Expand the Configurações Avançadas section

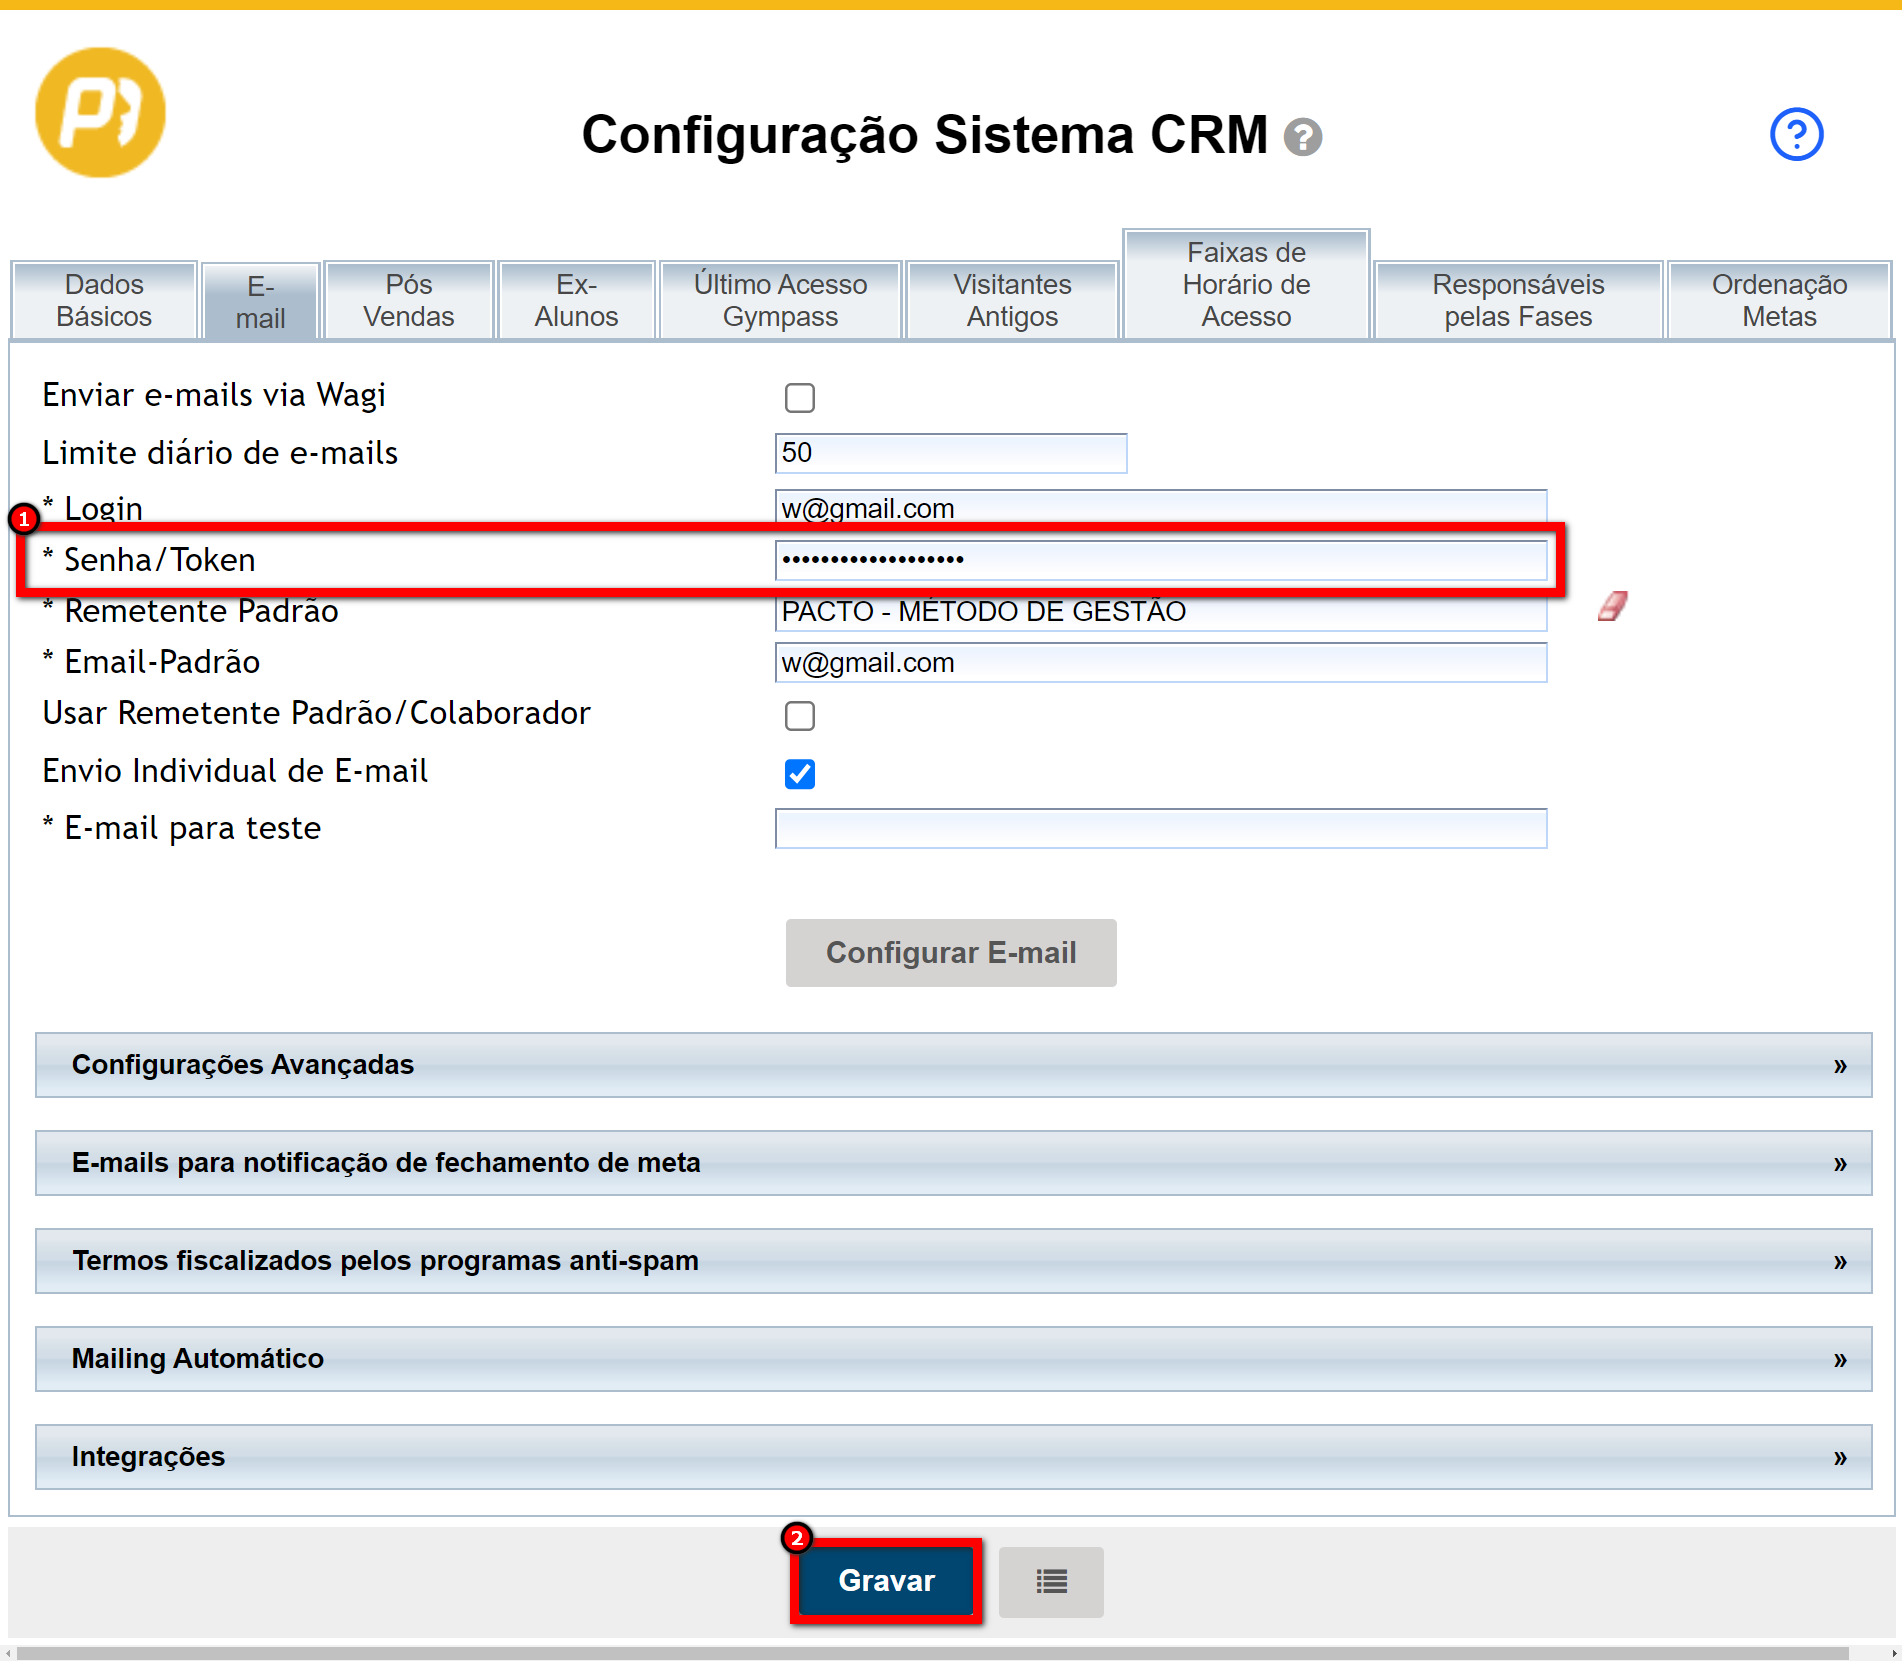coord(953,1065)
